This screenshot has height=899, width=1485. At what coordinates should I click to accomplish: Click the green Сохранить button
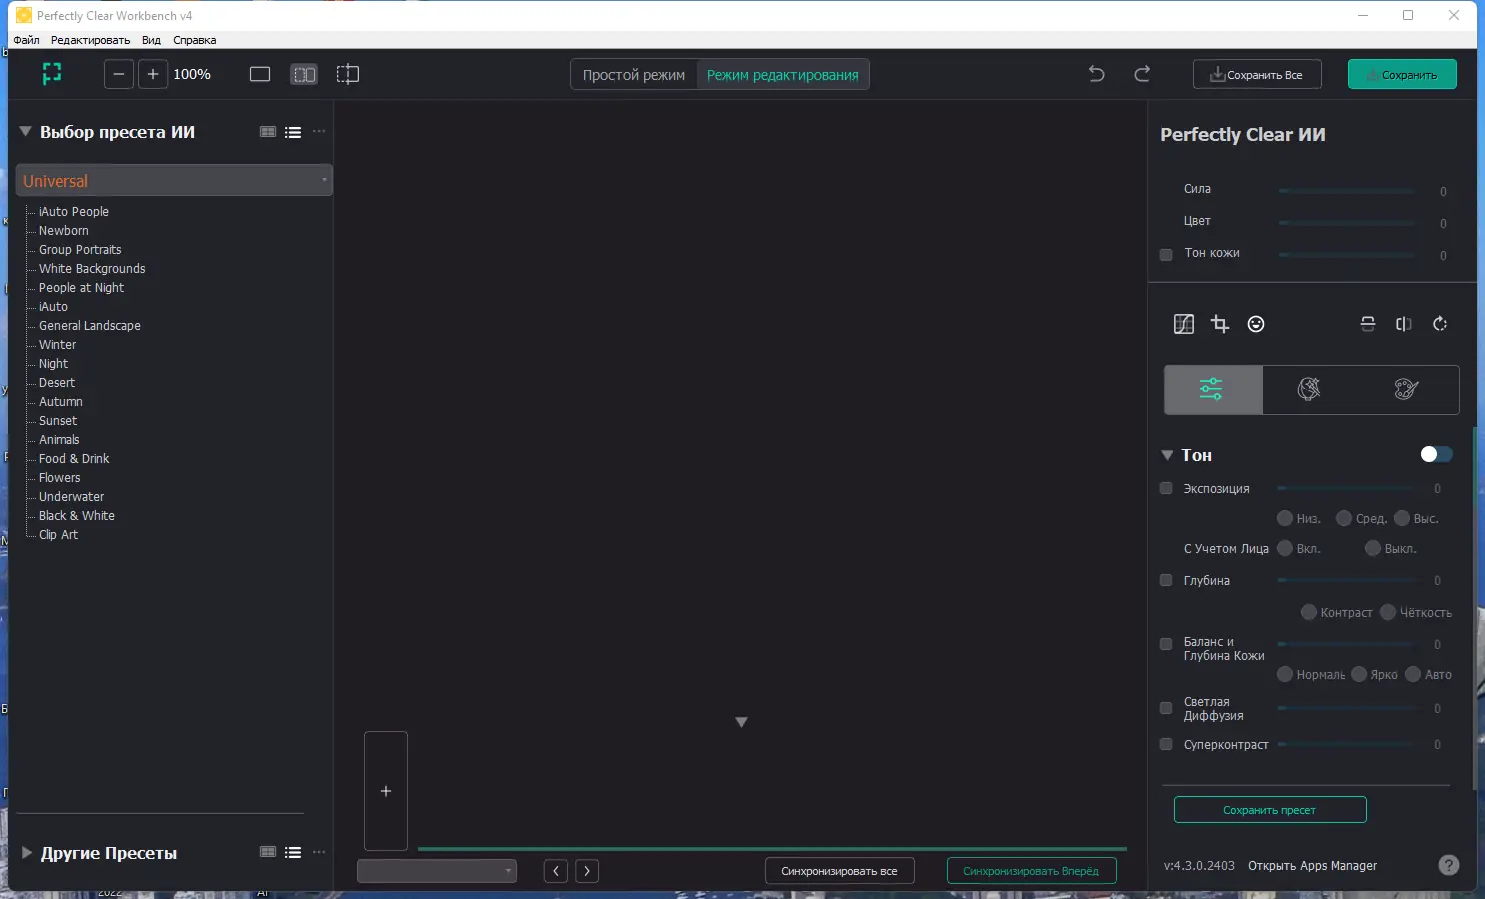tap(1402, 74)
